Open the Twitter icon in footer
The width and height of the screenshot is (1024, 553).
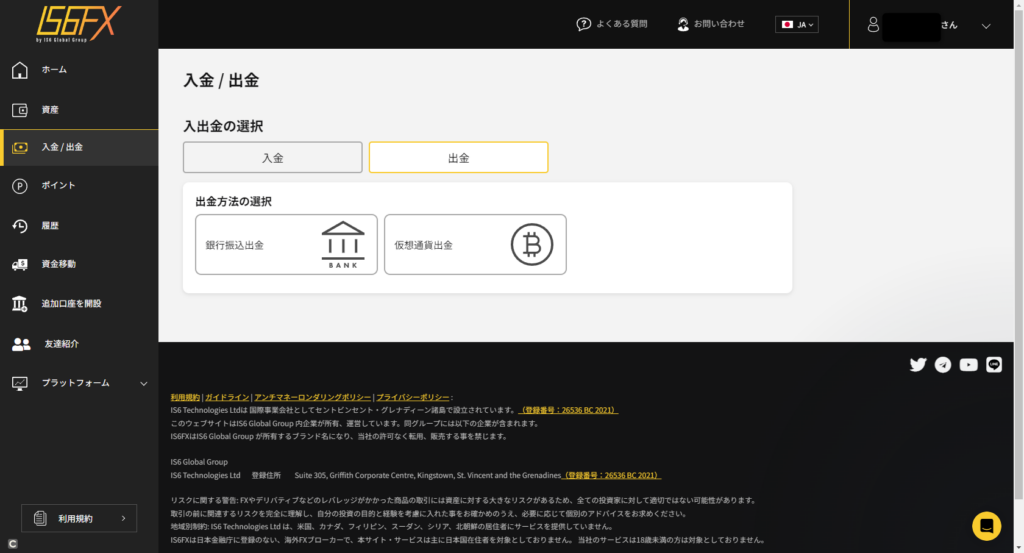point(918,364)
